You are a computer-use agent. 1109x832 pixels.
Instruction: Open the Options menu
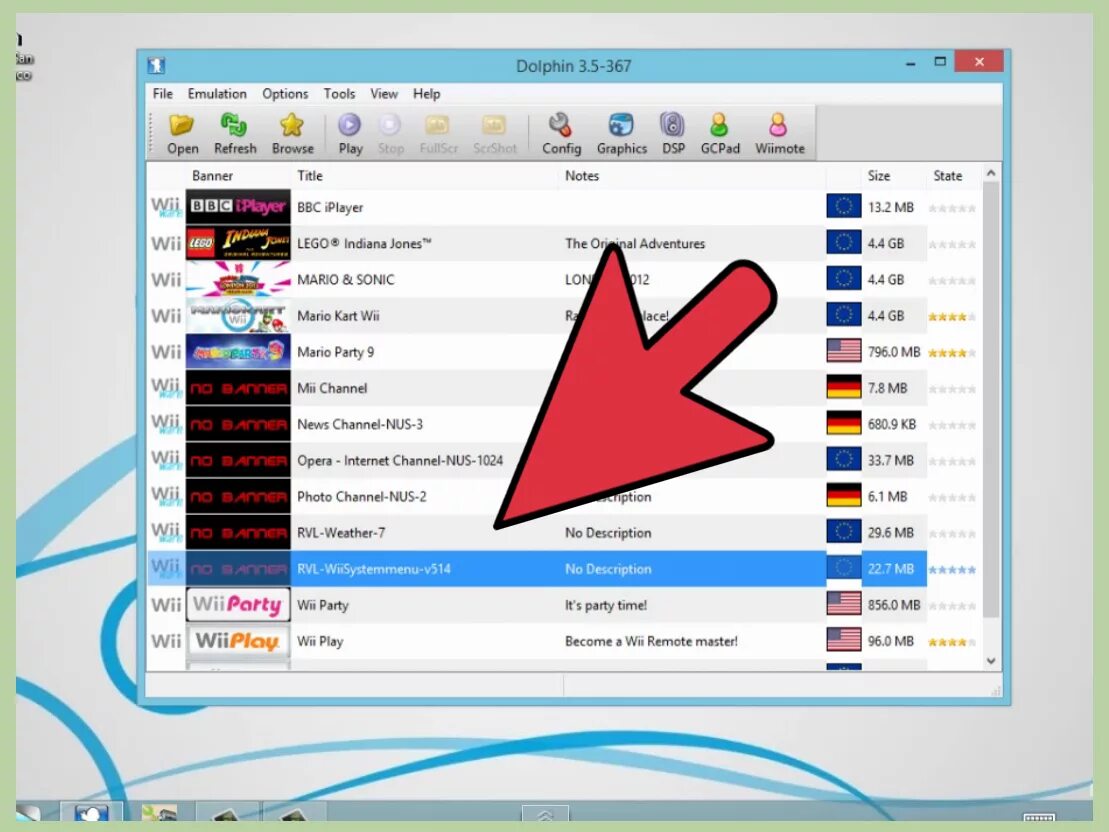click(x=285, y=94)
